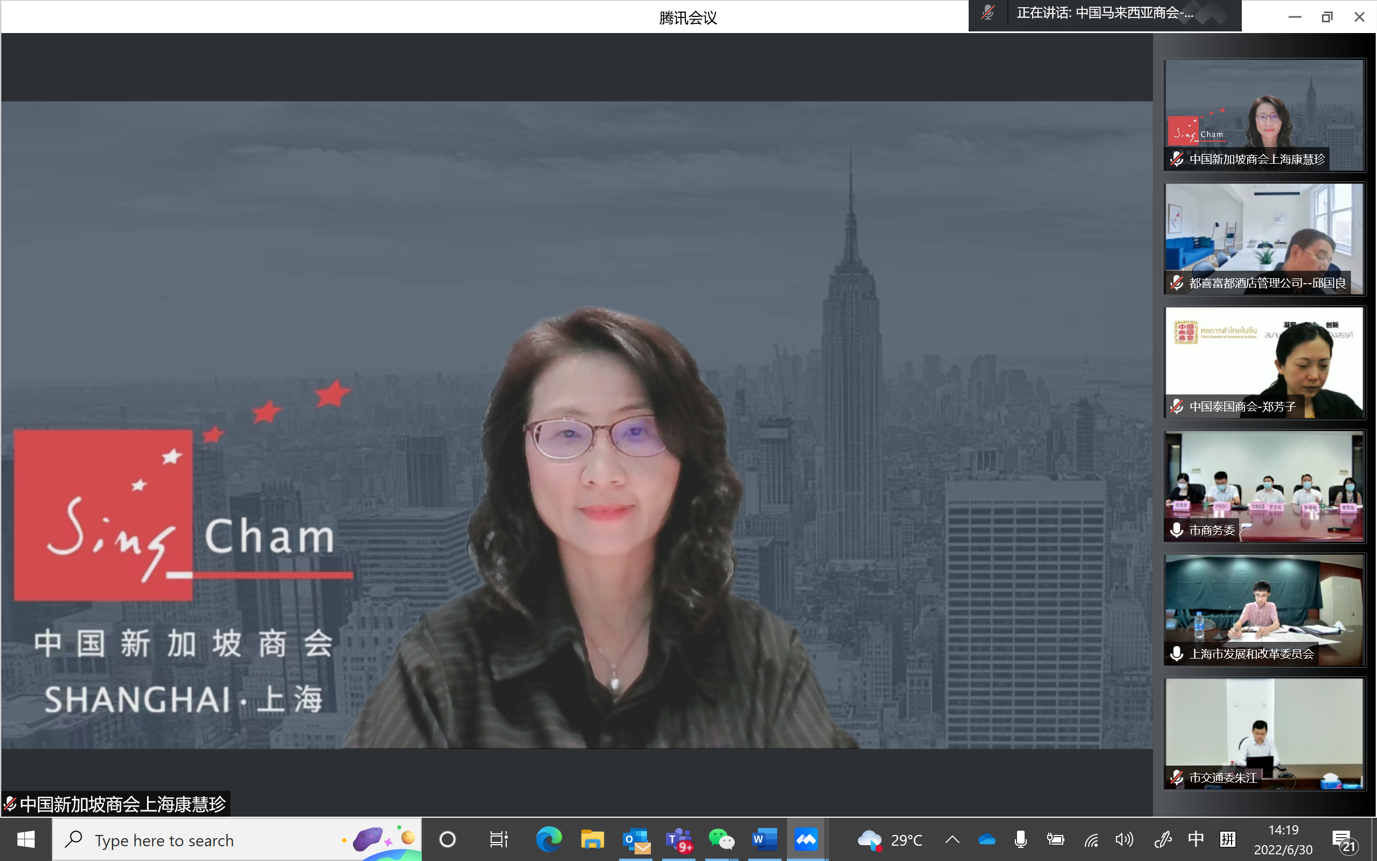1377x861 pixels.
Task: Open the volume control in system tray
Action: tap(1125, 840)
